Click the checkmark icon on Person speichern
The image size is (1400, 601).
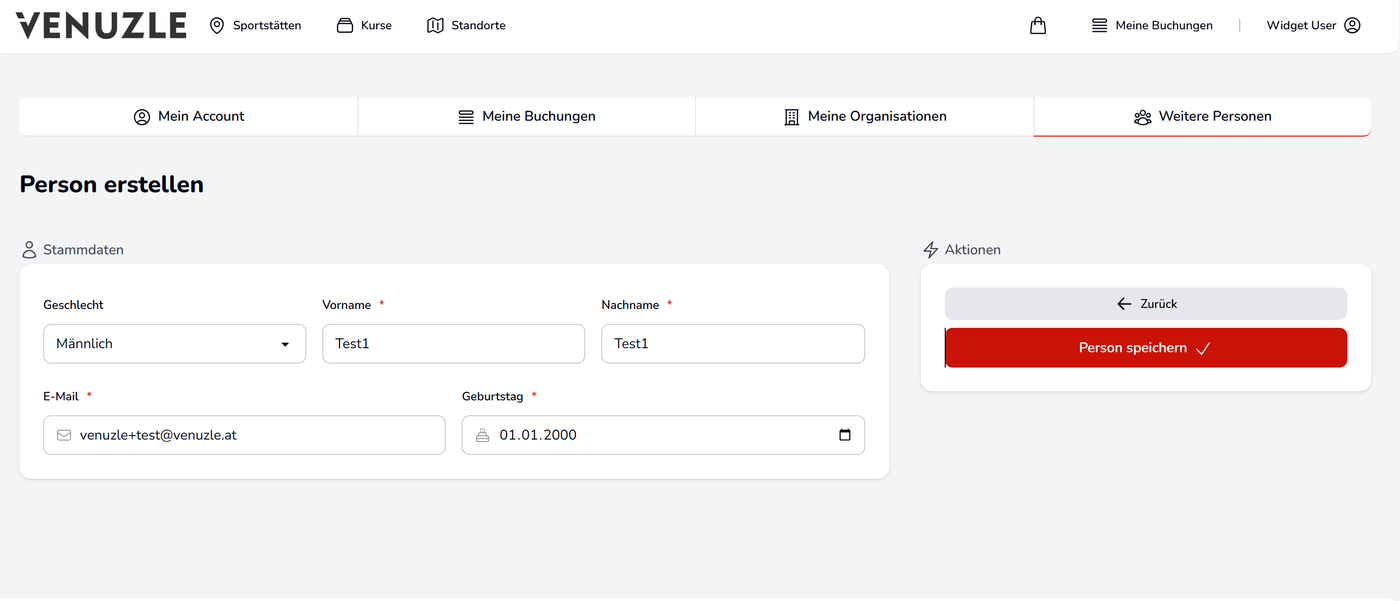pos(1203,348)
